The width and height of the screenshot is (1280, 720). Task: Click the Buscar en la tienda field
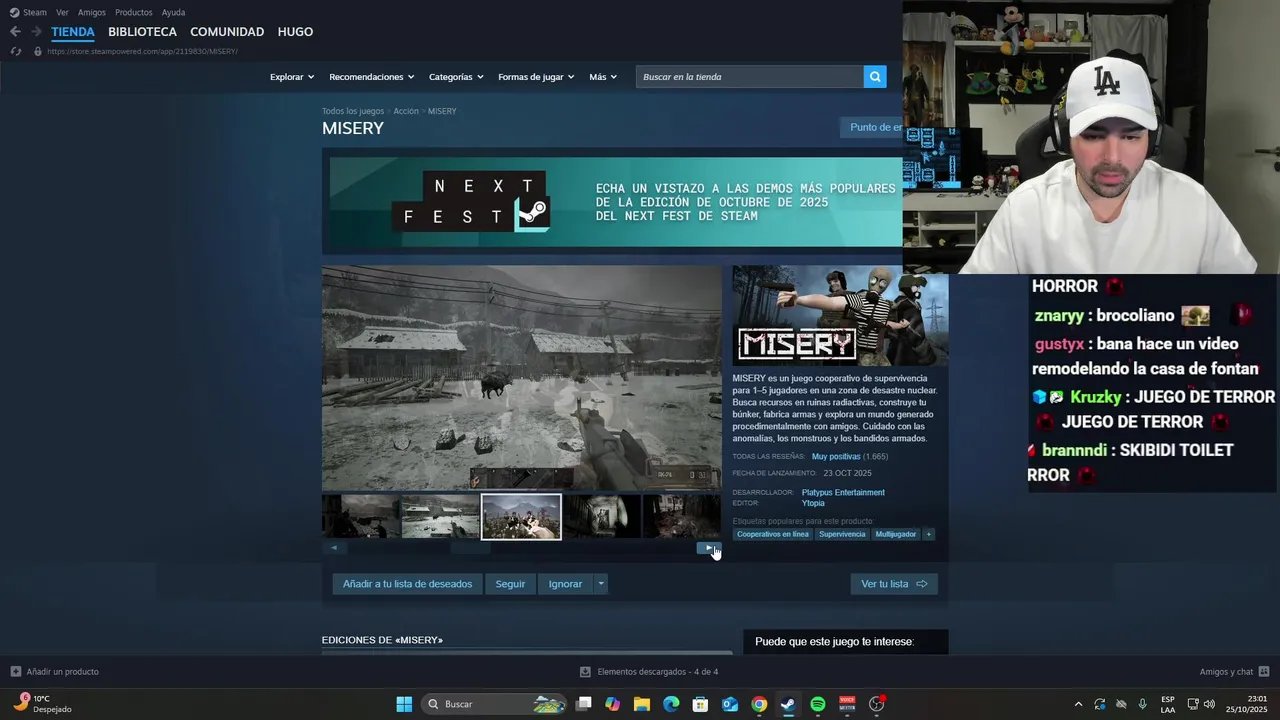pyautogui.click(x=750, y=77)
